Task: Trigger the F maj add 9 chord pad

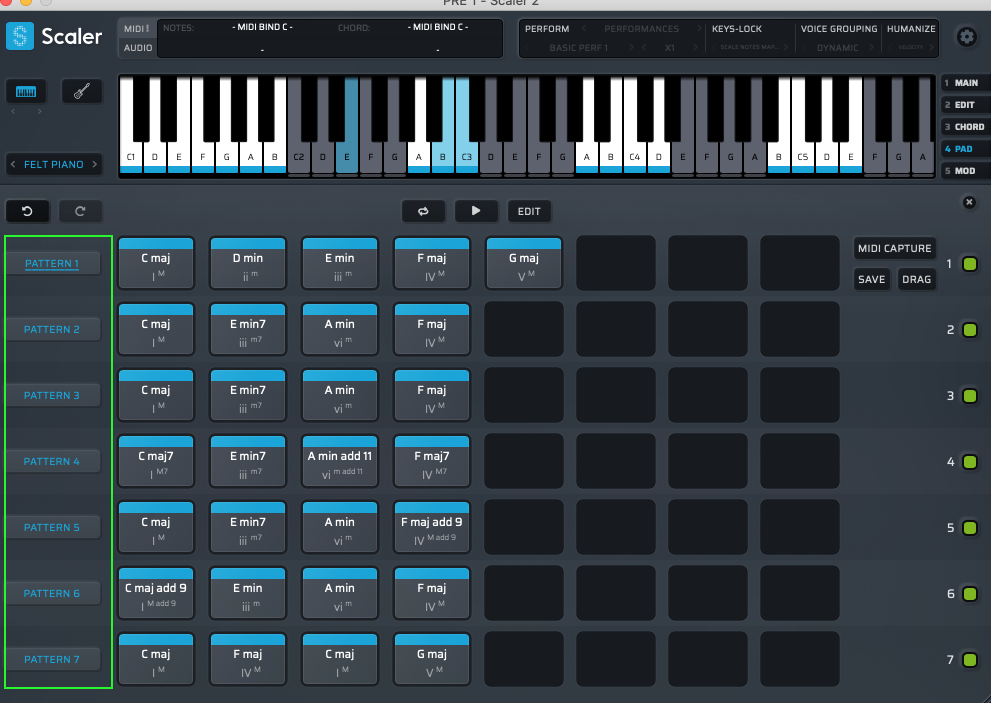Action: click(432, 527)
